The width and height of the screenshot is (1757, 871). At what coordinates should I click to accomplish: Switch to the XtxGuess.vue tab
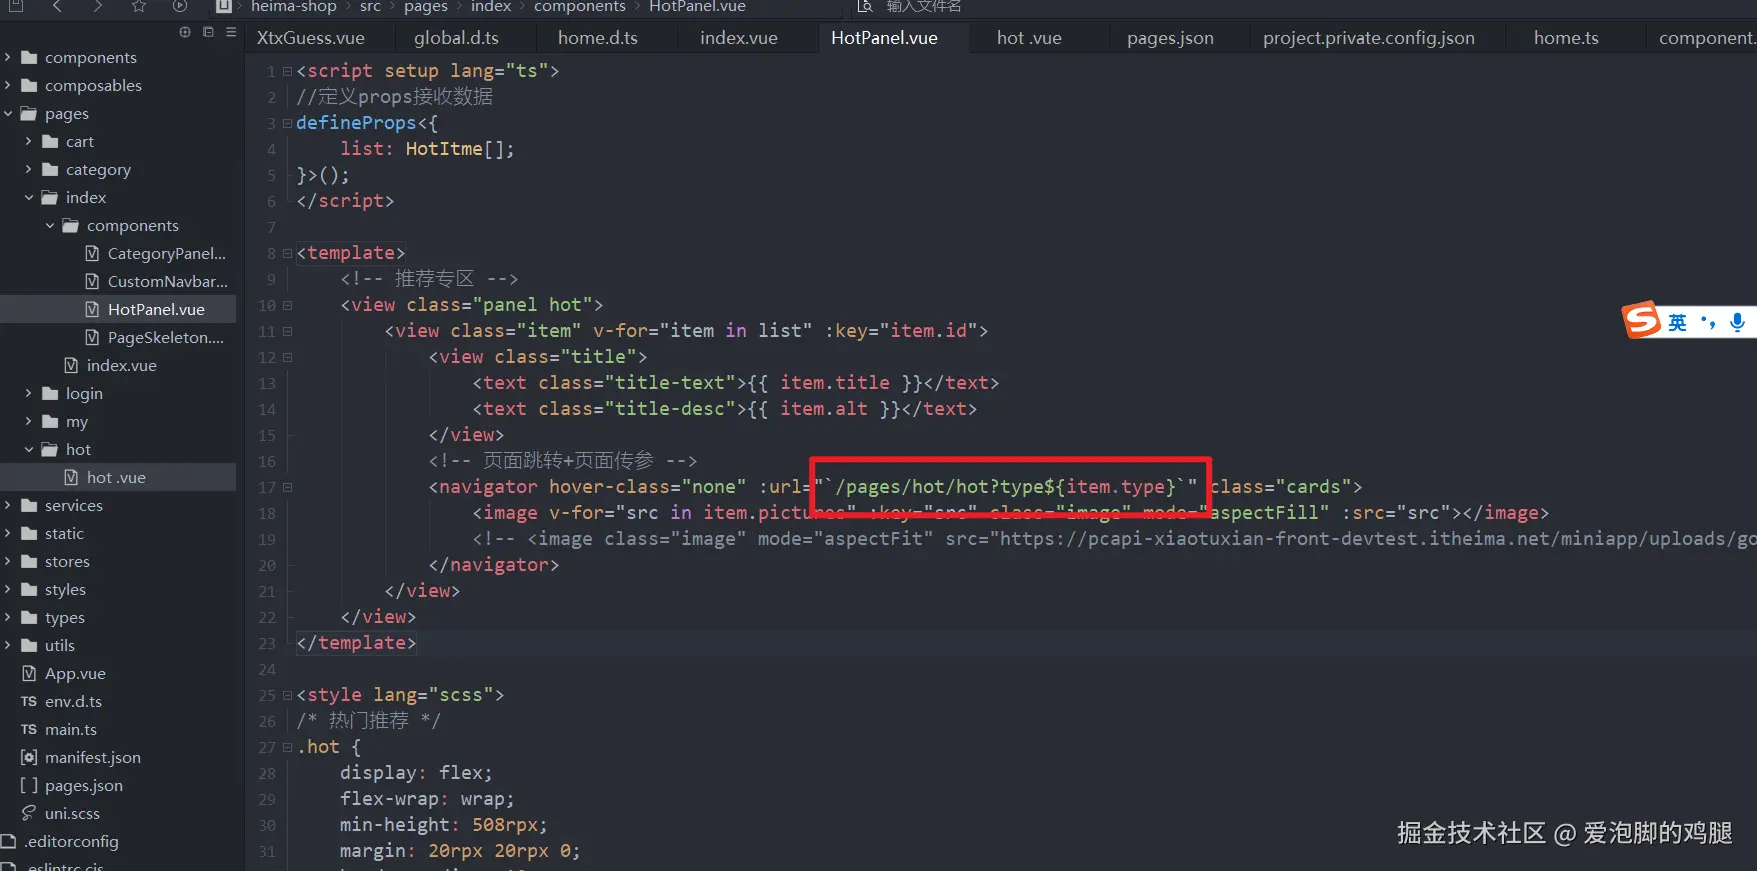coord(310,38)
